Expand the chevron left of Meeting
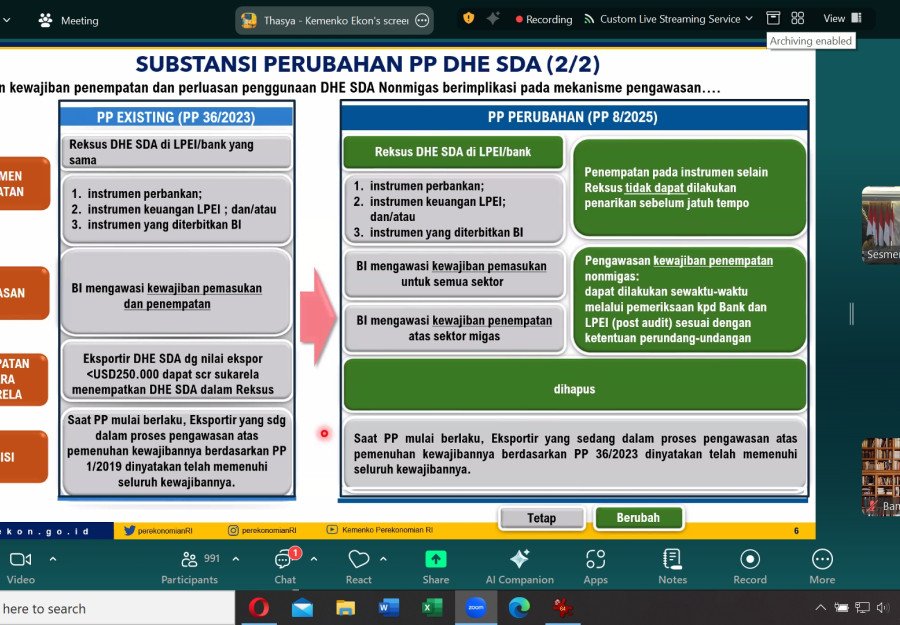The height and width of the screenshot is (625, 900). click(6, 20)
